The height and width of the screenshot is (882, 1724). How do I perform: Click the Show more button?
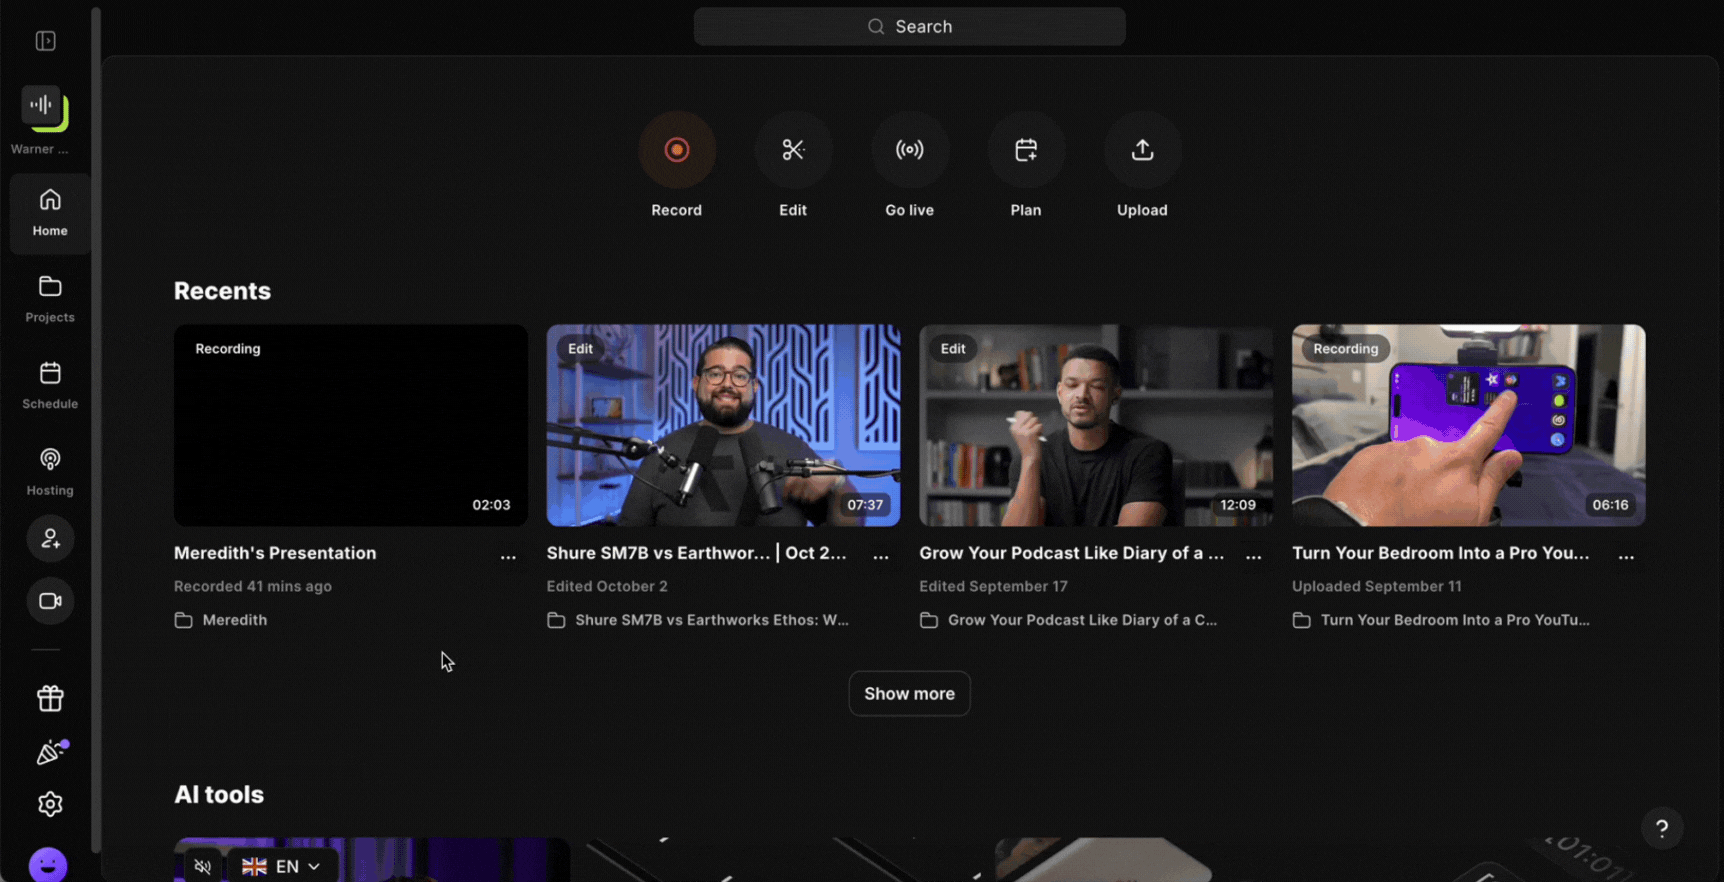click(909, 693)
